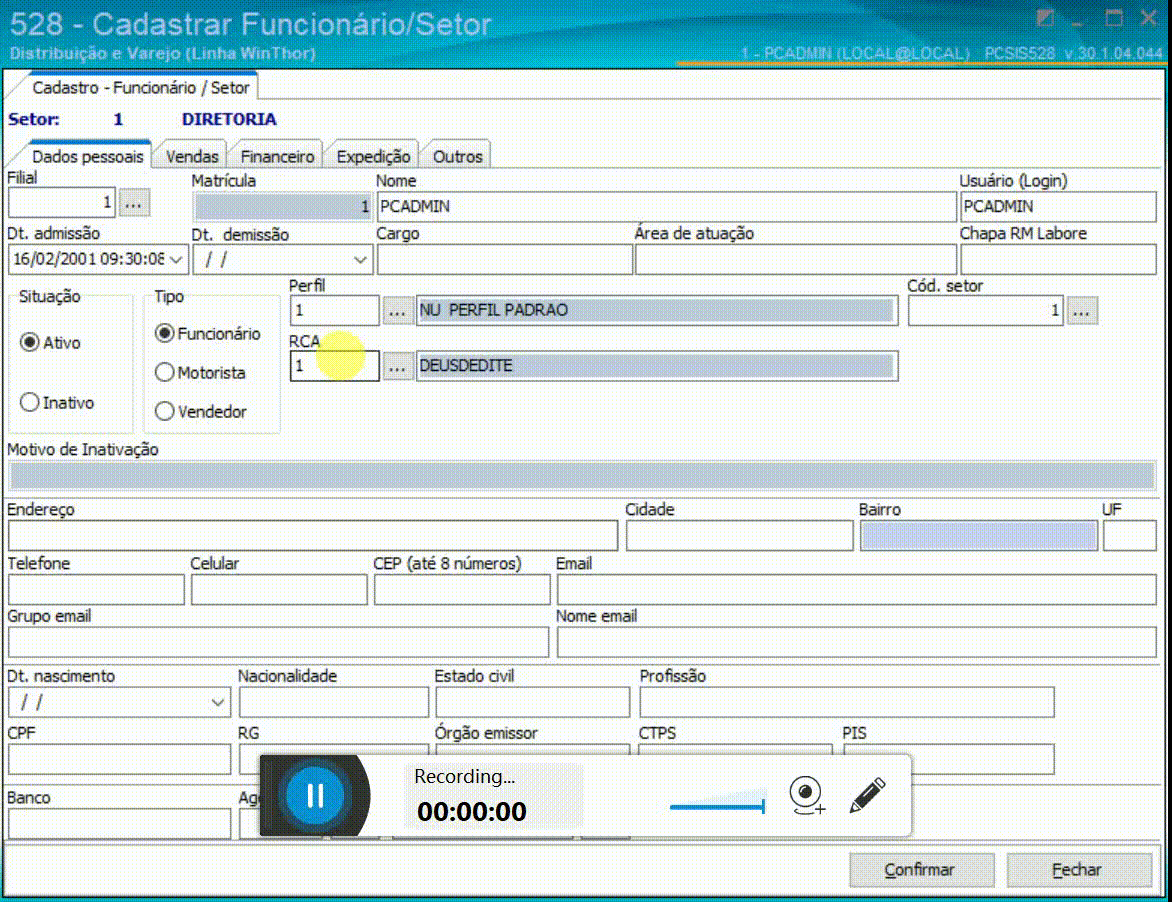Select Cadastro - Funcionário / Setor tab
Screen dimensions: 1172x902
click(141, 87)
